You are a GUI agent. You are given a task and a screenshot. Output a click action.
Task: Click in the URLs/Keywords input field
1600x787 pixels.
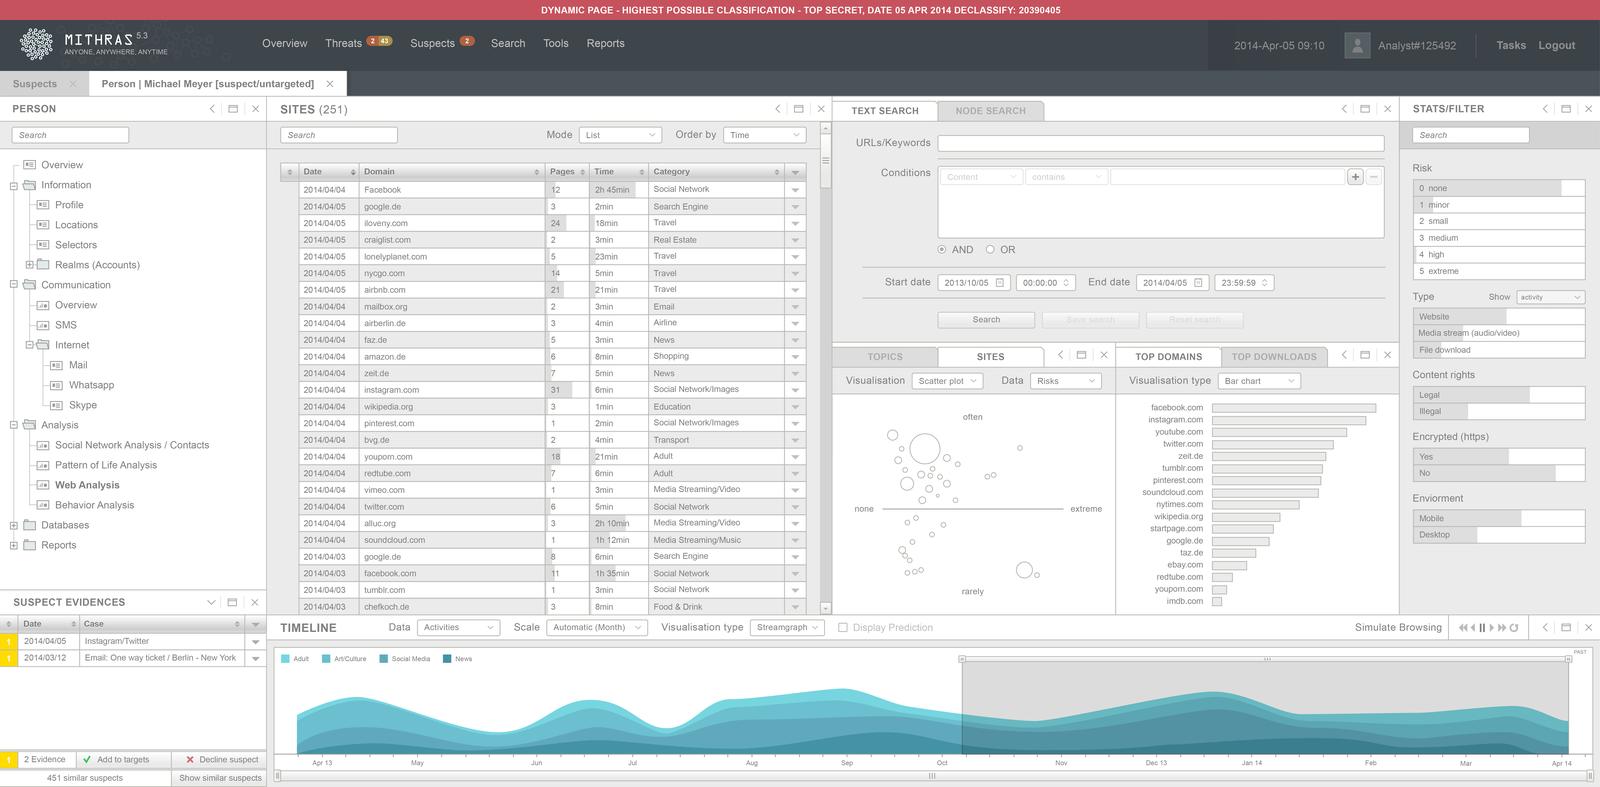(x=1161, y=143)
